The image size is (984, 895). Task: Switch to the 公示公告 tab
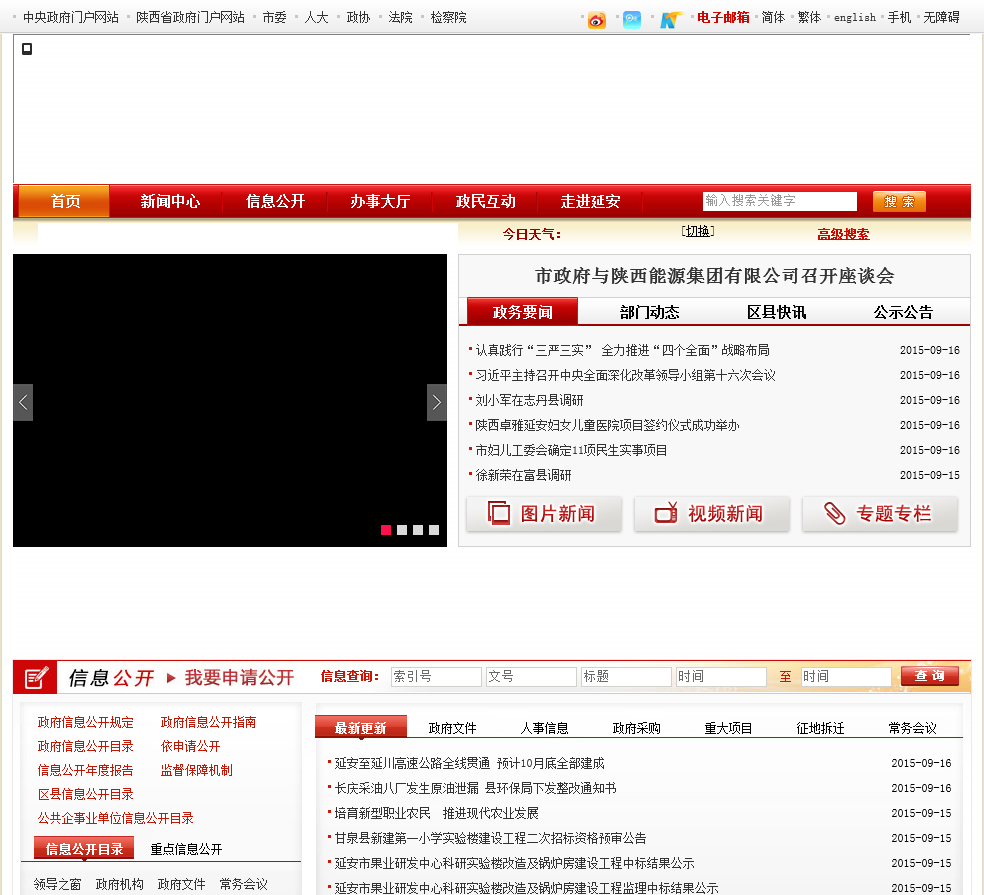pos(903,312)
